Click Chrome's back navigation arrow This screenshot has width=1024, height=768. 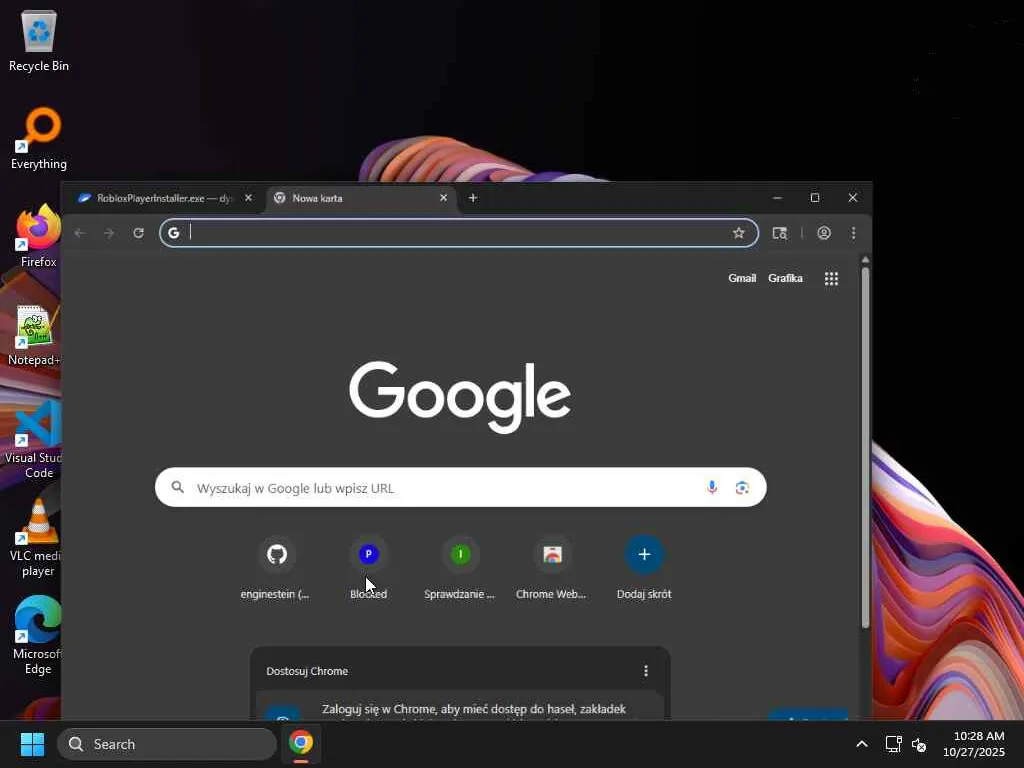coord(80,233)
